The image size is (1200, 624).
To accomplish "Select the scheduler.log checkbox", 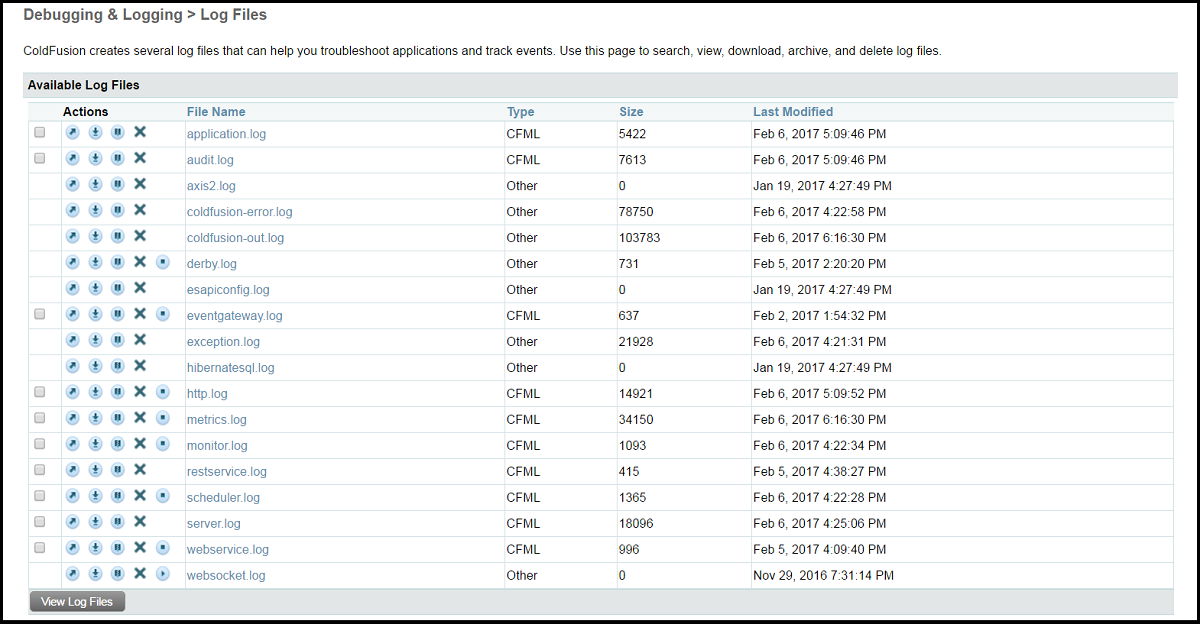I will coord(40,496).
